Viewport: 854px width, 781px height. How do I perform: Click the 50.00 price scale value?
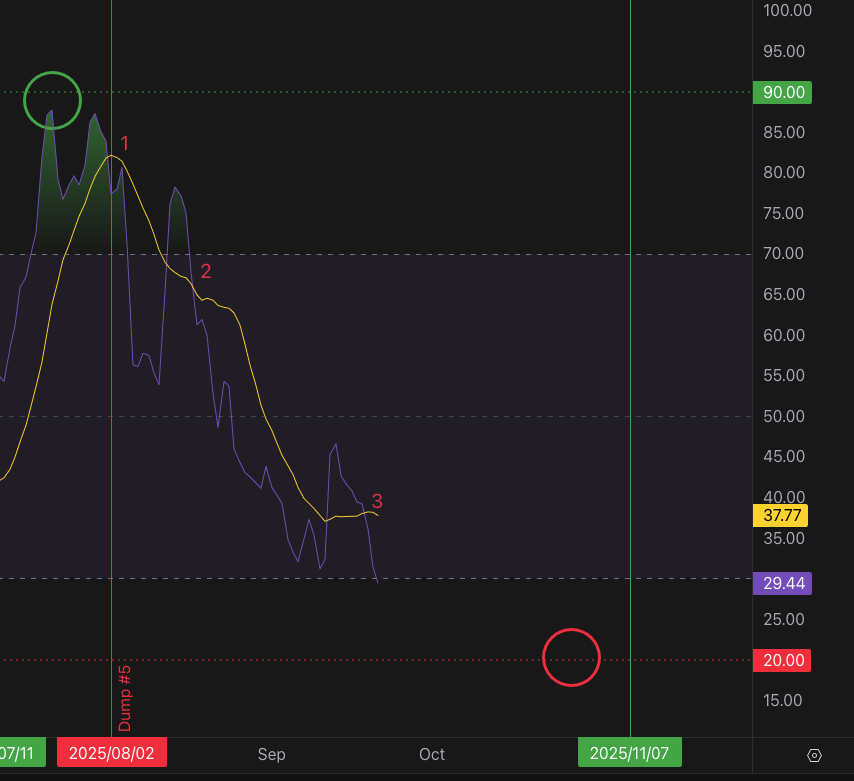point(784,416)
